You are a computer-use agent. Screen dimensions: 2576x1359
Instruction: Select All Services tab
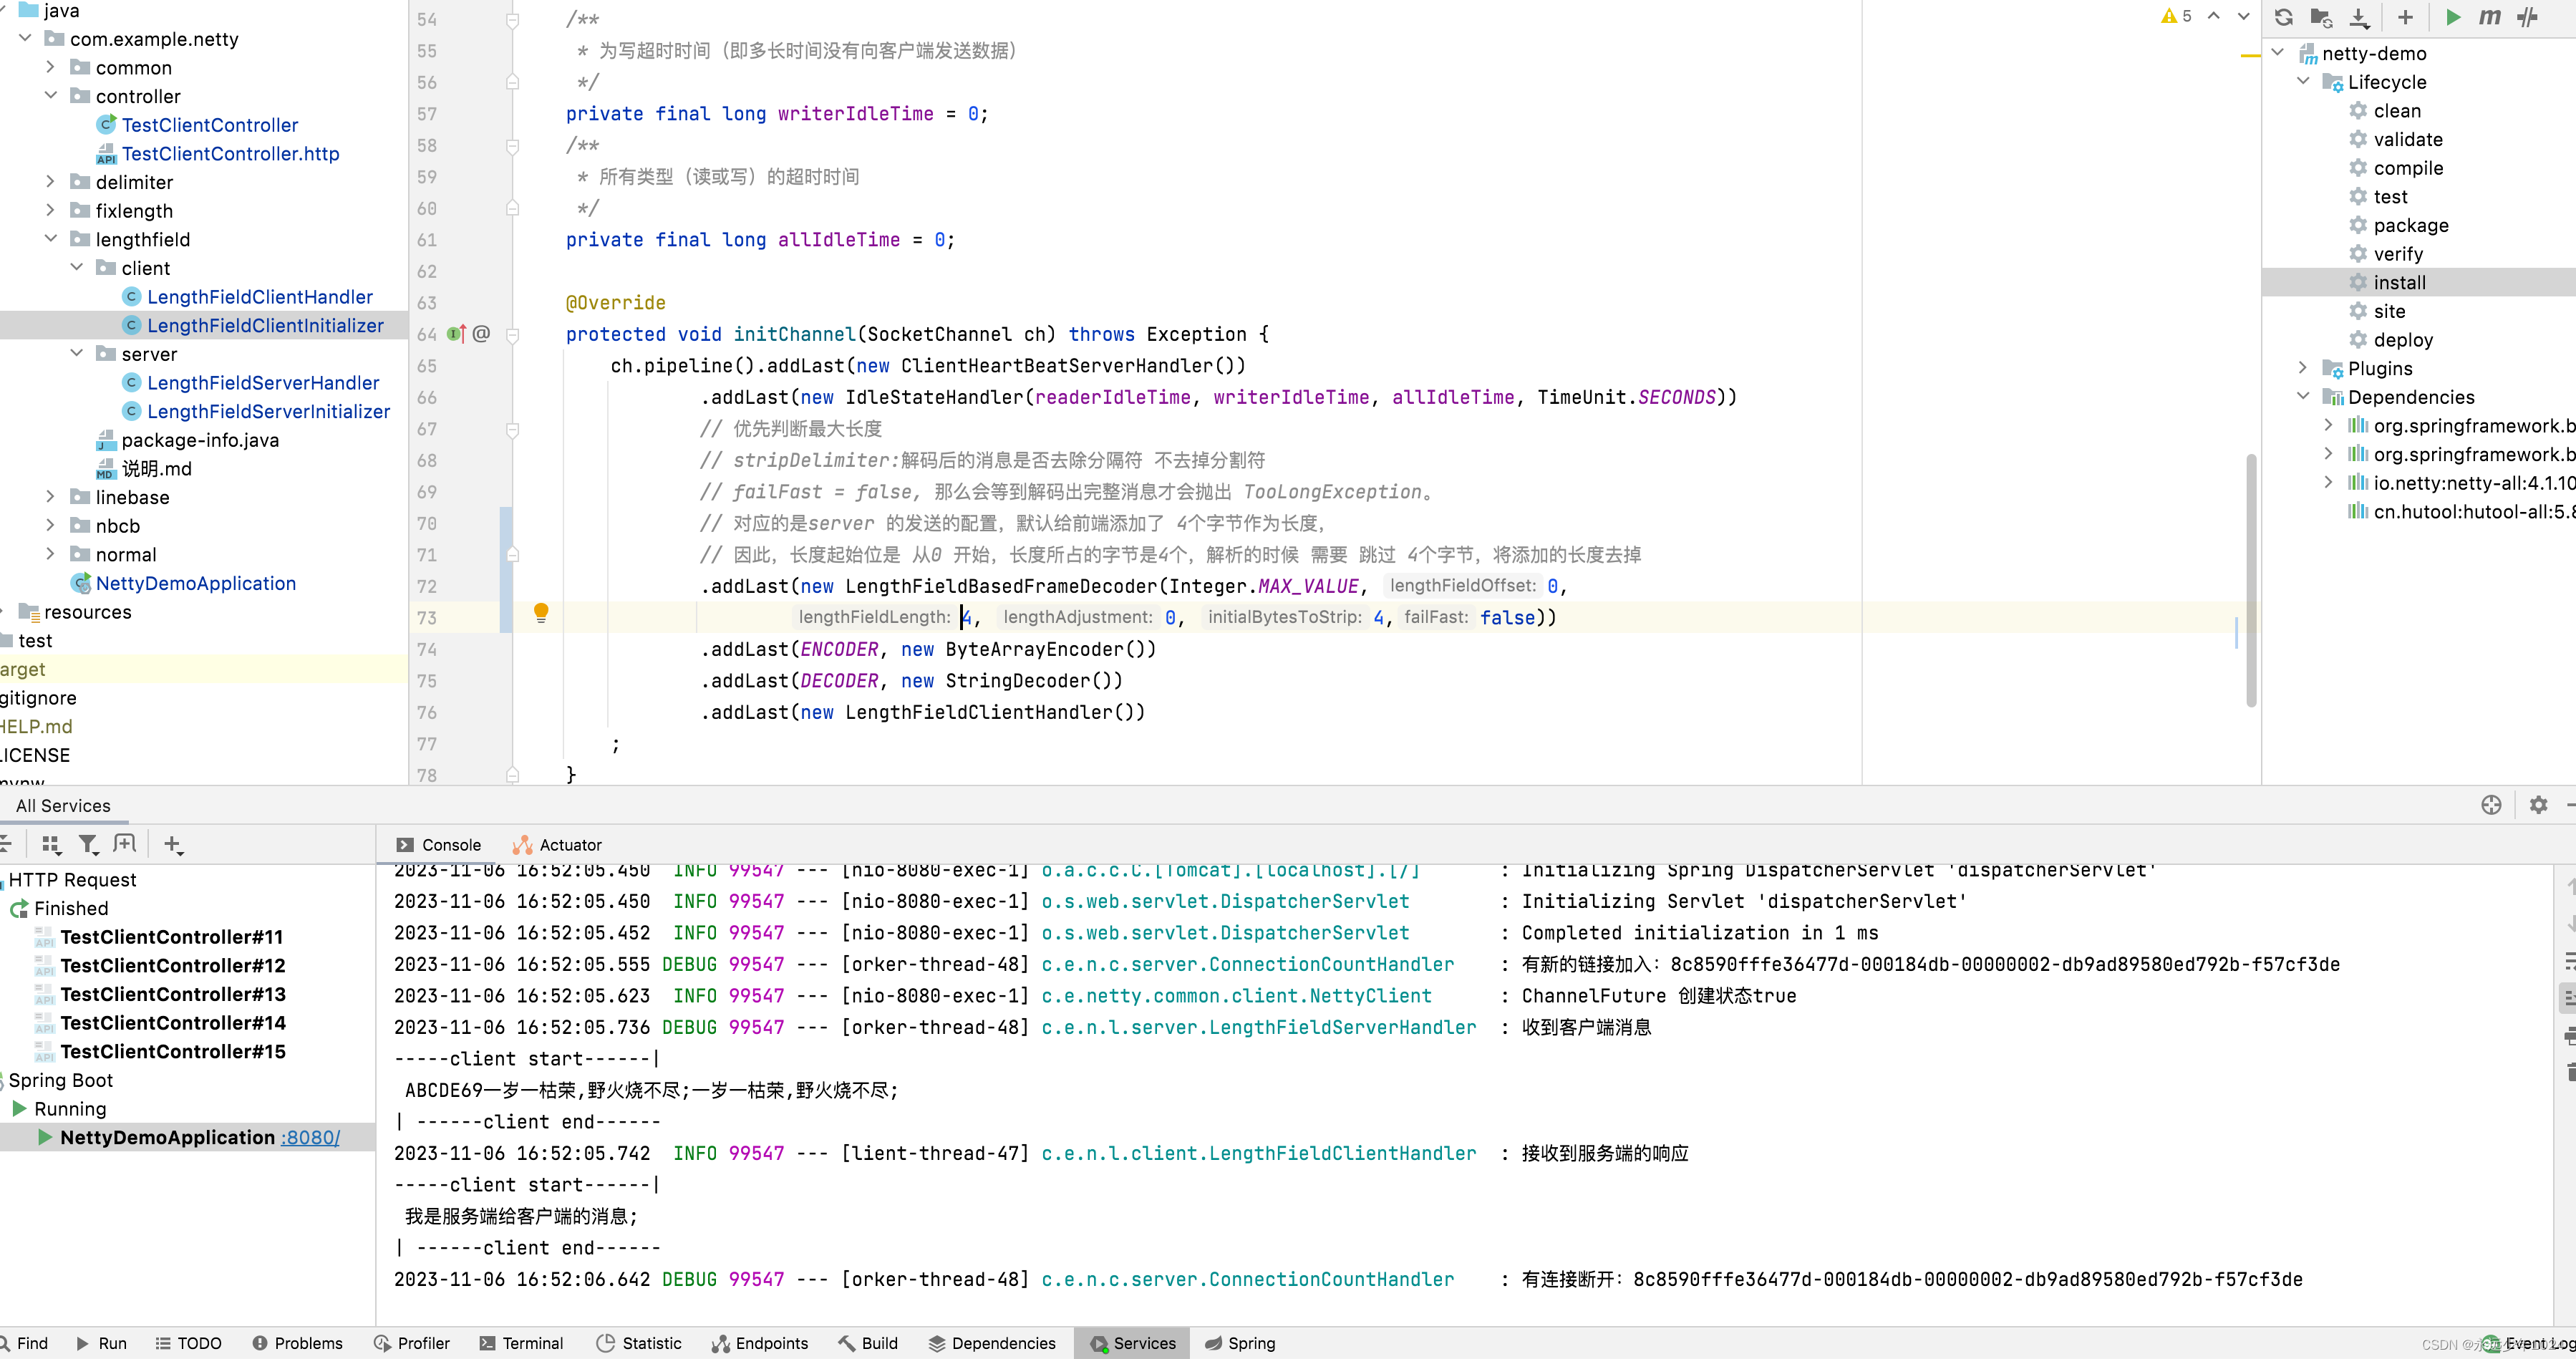tap(63, 806)
